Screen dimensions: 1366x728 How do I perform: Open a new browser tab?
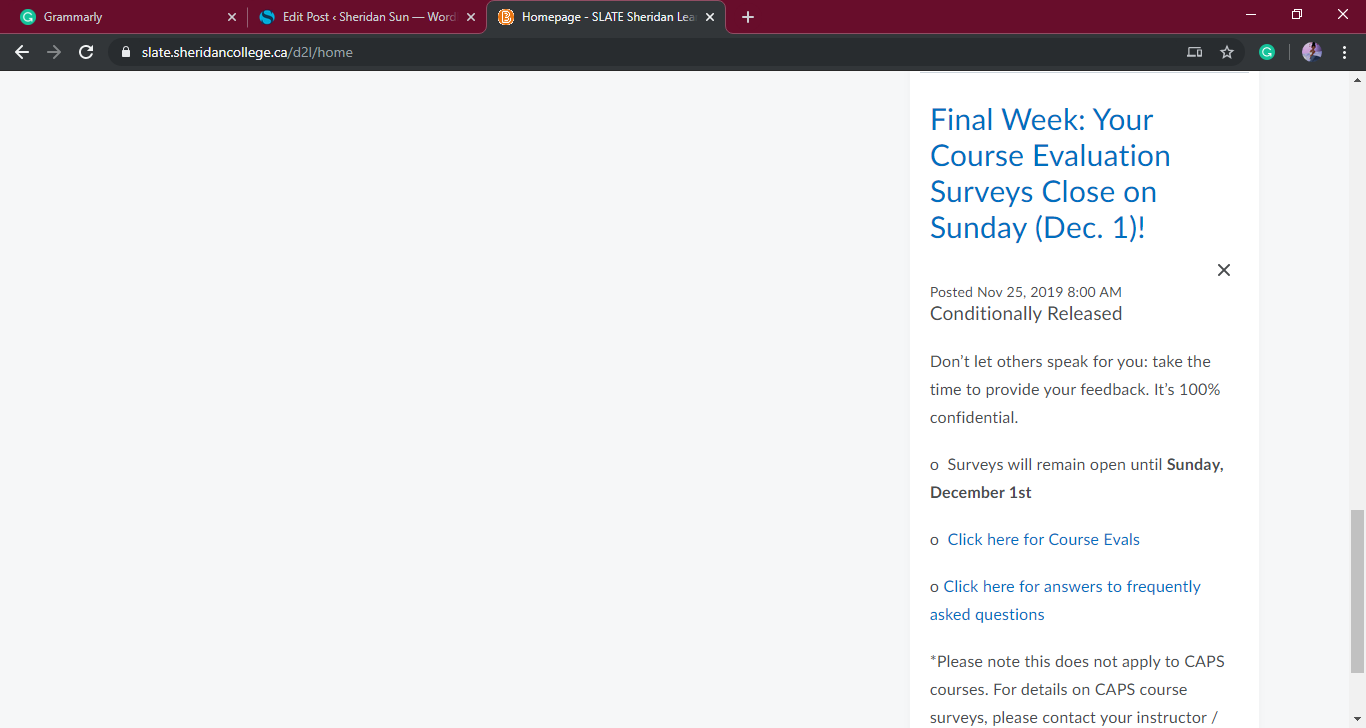[x=748, y=17]
